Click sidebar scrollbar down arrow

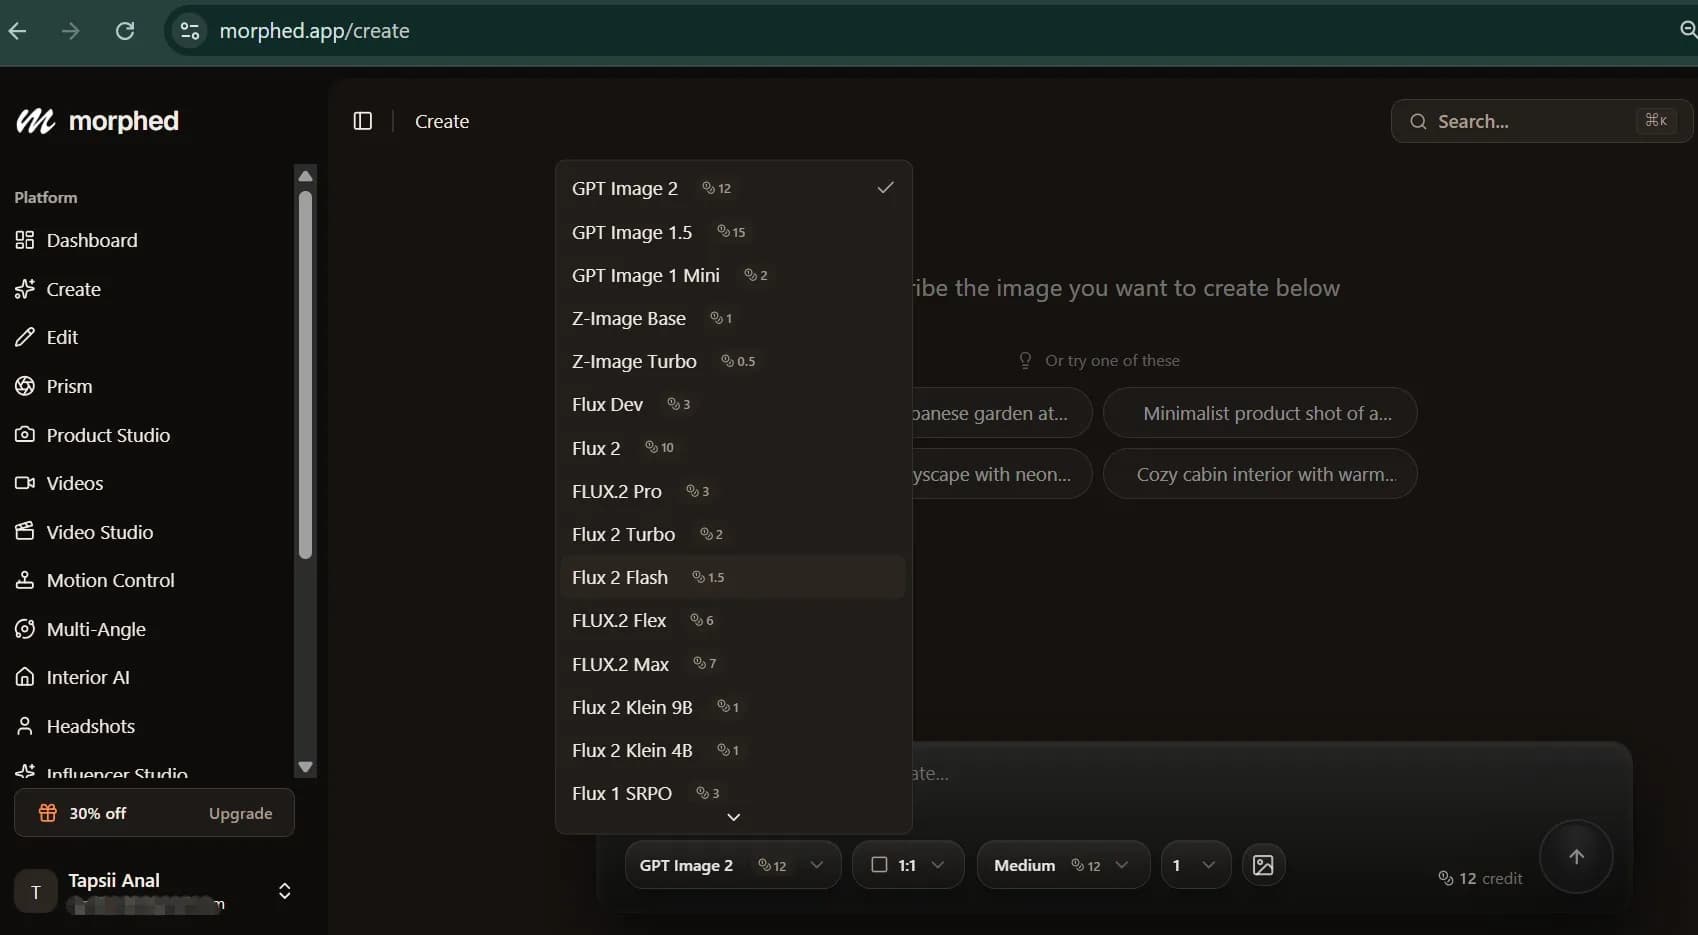(306, 767)
